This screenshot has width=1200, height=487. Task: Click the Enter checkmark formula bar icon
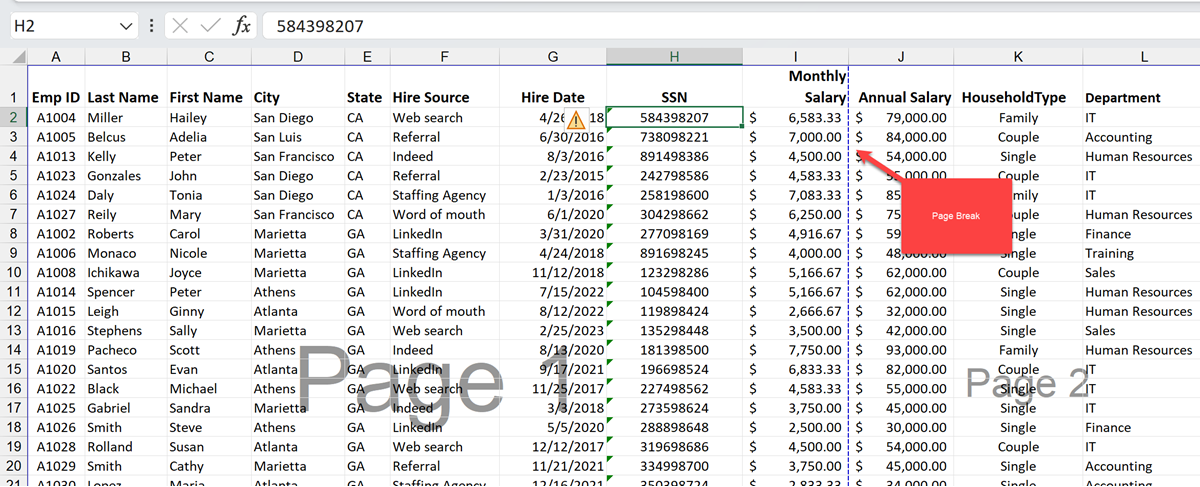point(210,26)
